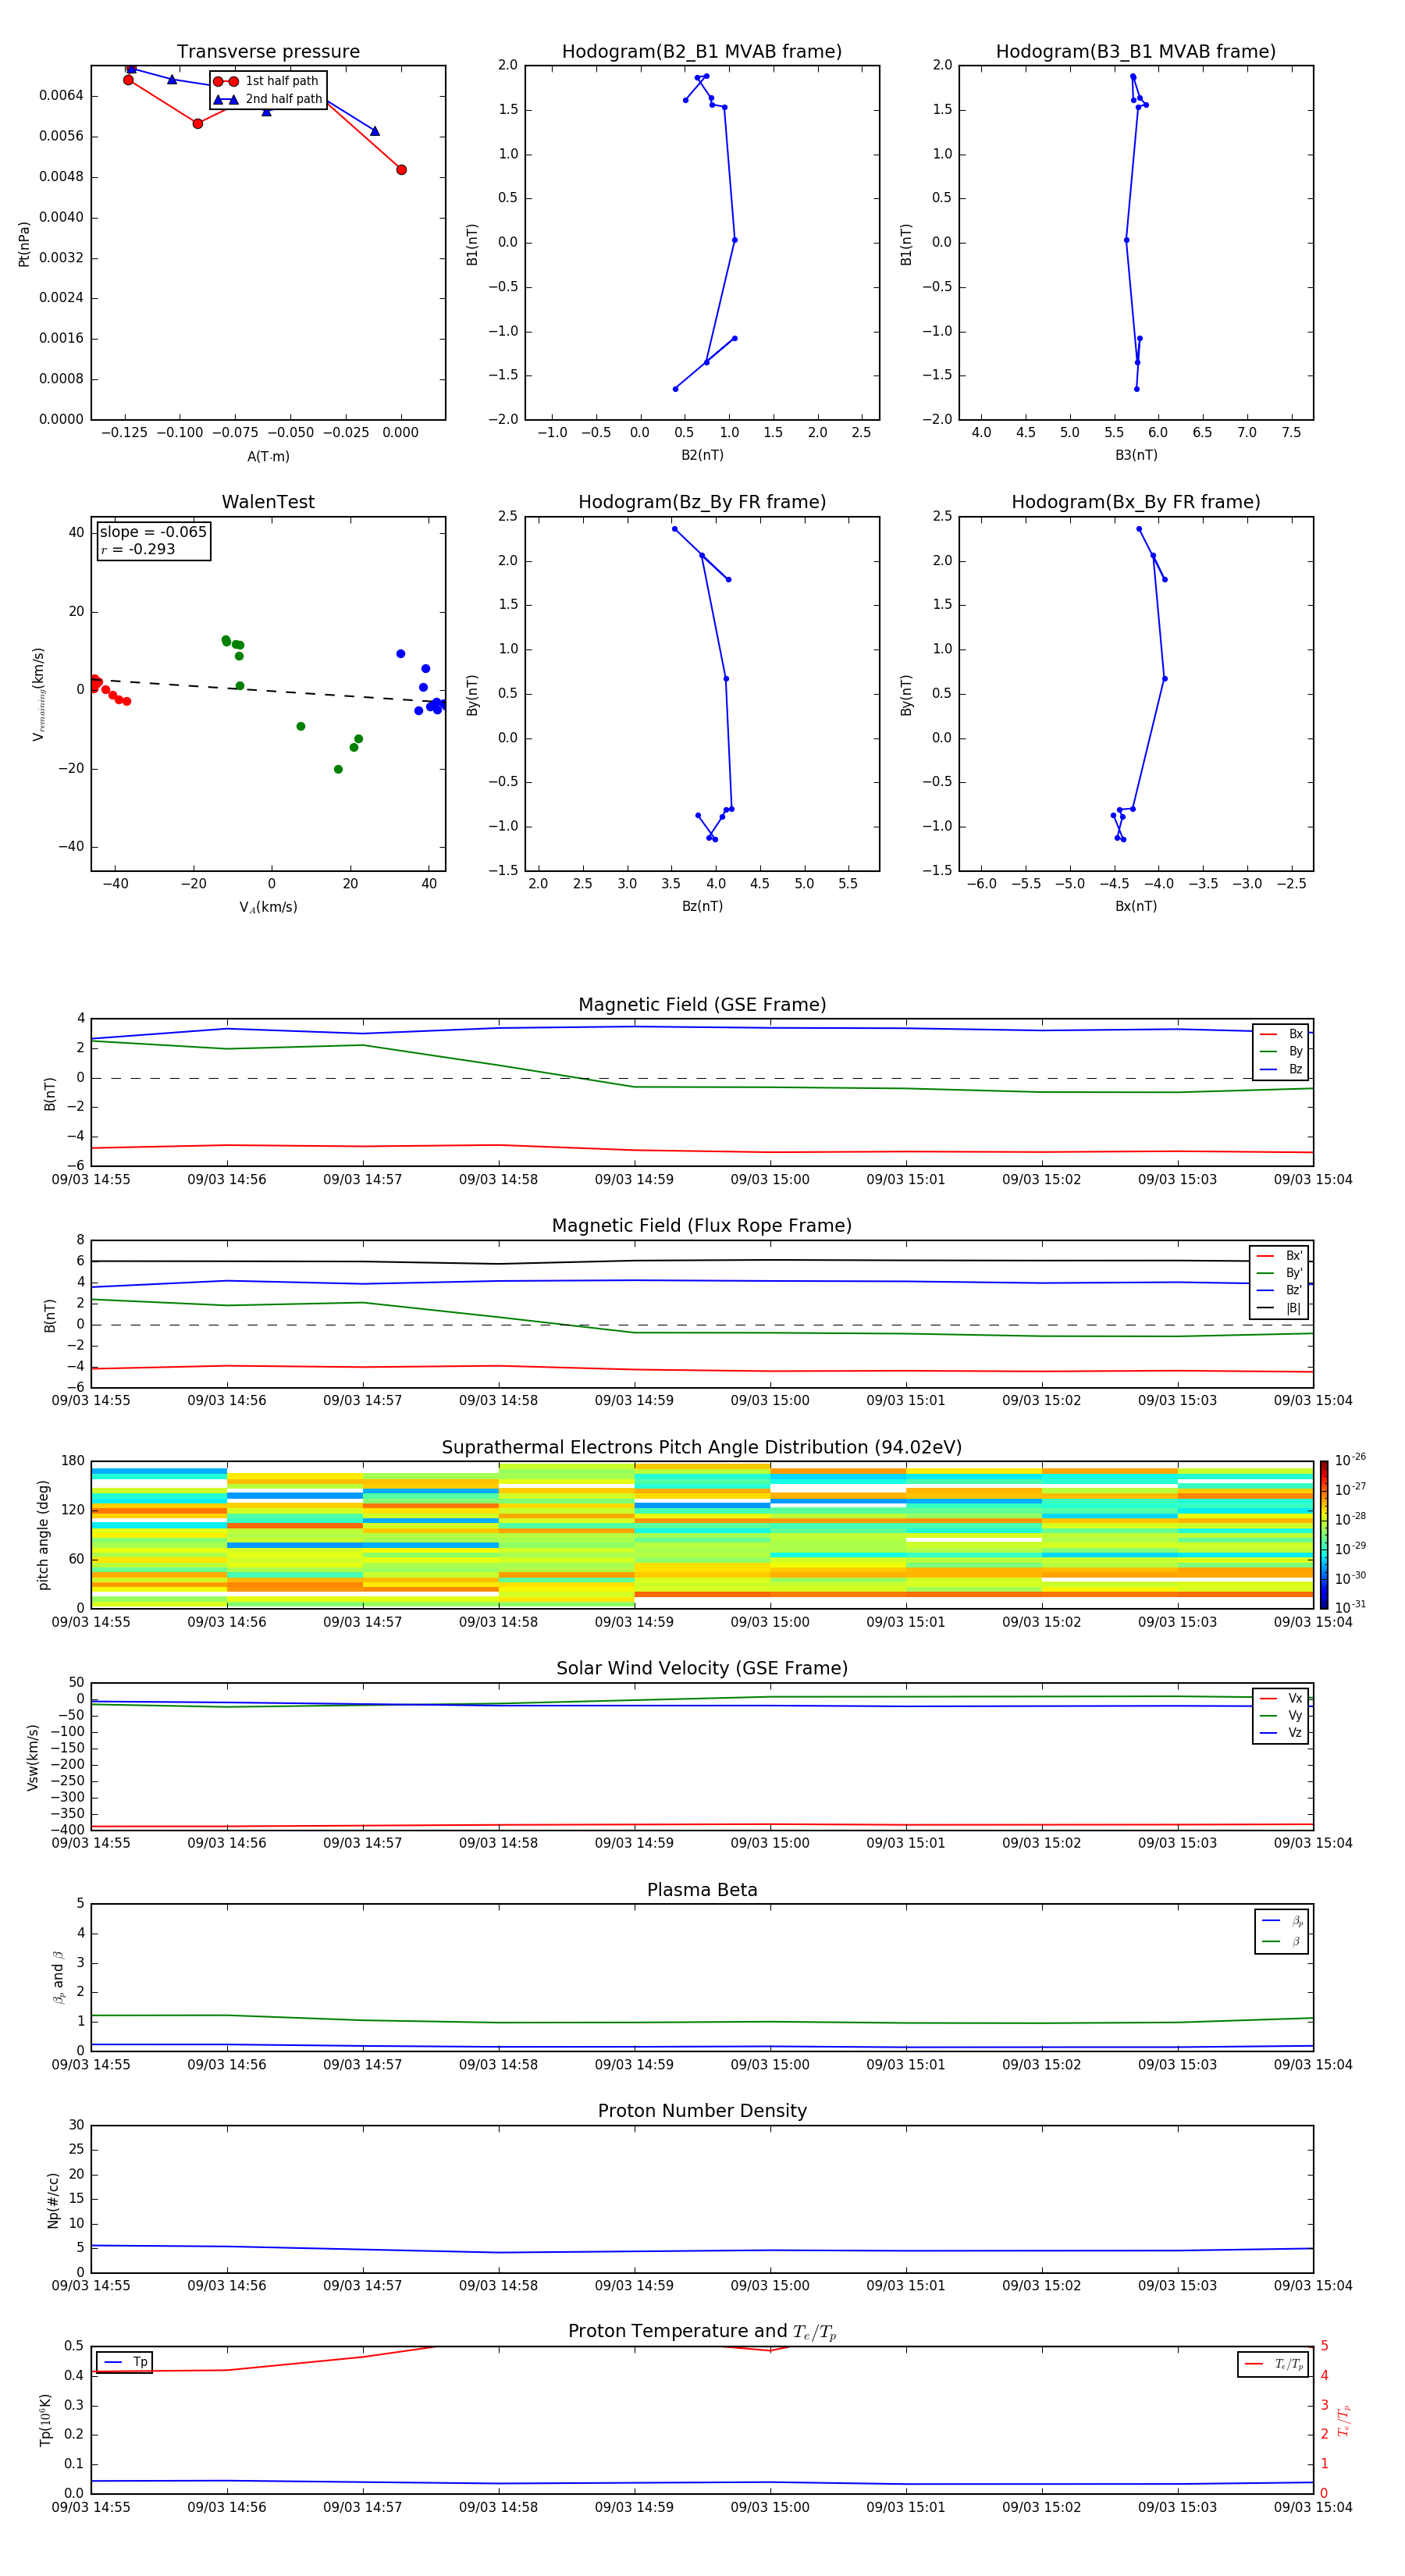Click the "09/03 14:59" tick under Proton Temperature

(x=634, y=2507)
